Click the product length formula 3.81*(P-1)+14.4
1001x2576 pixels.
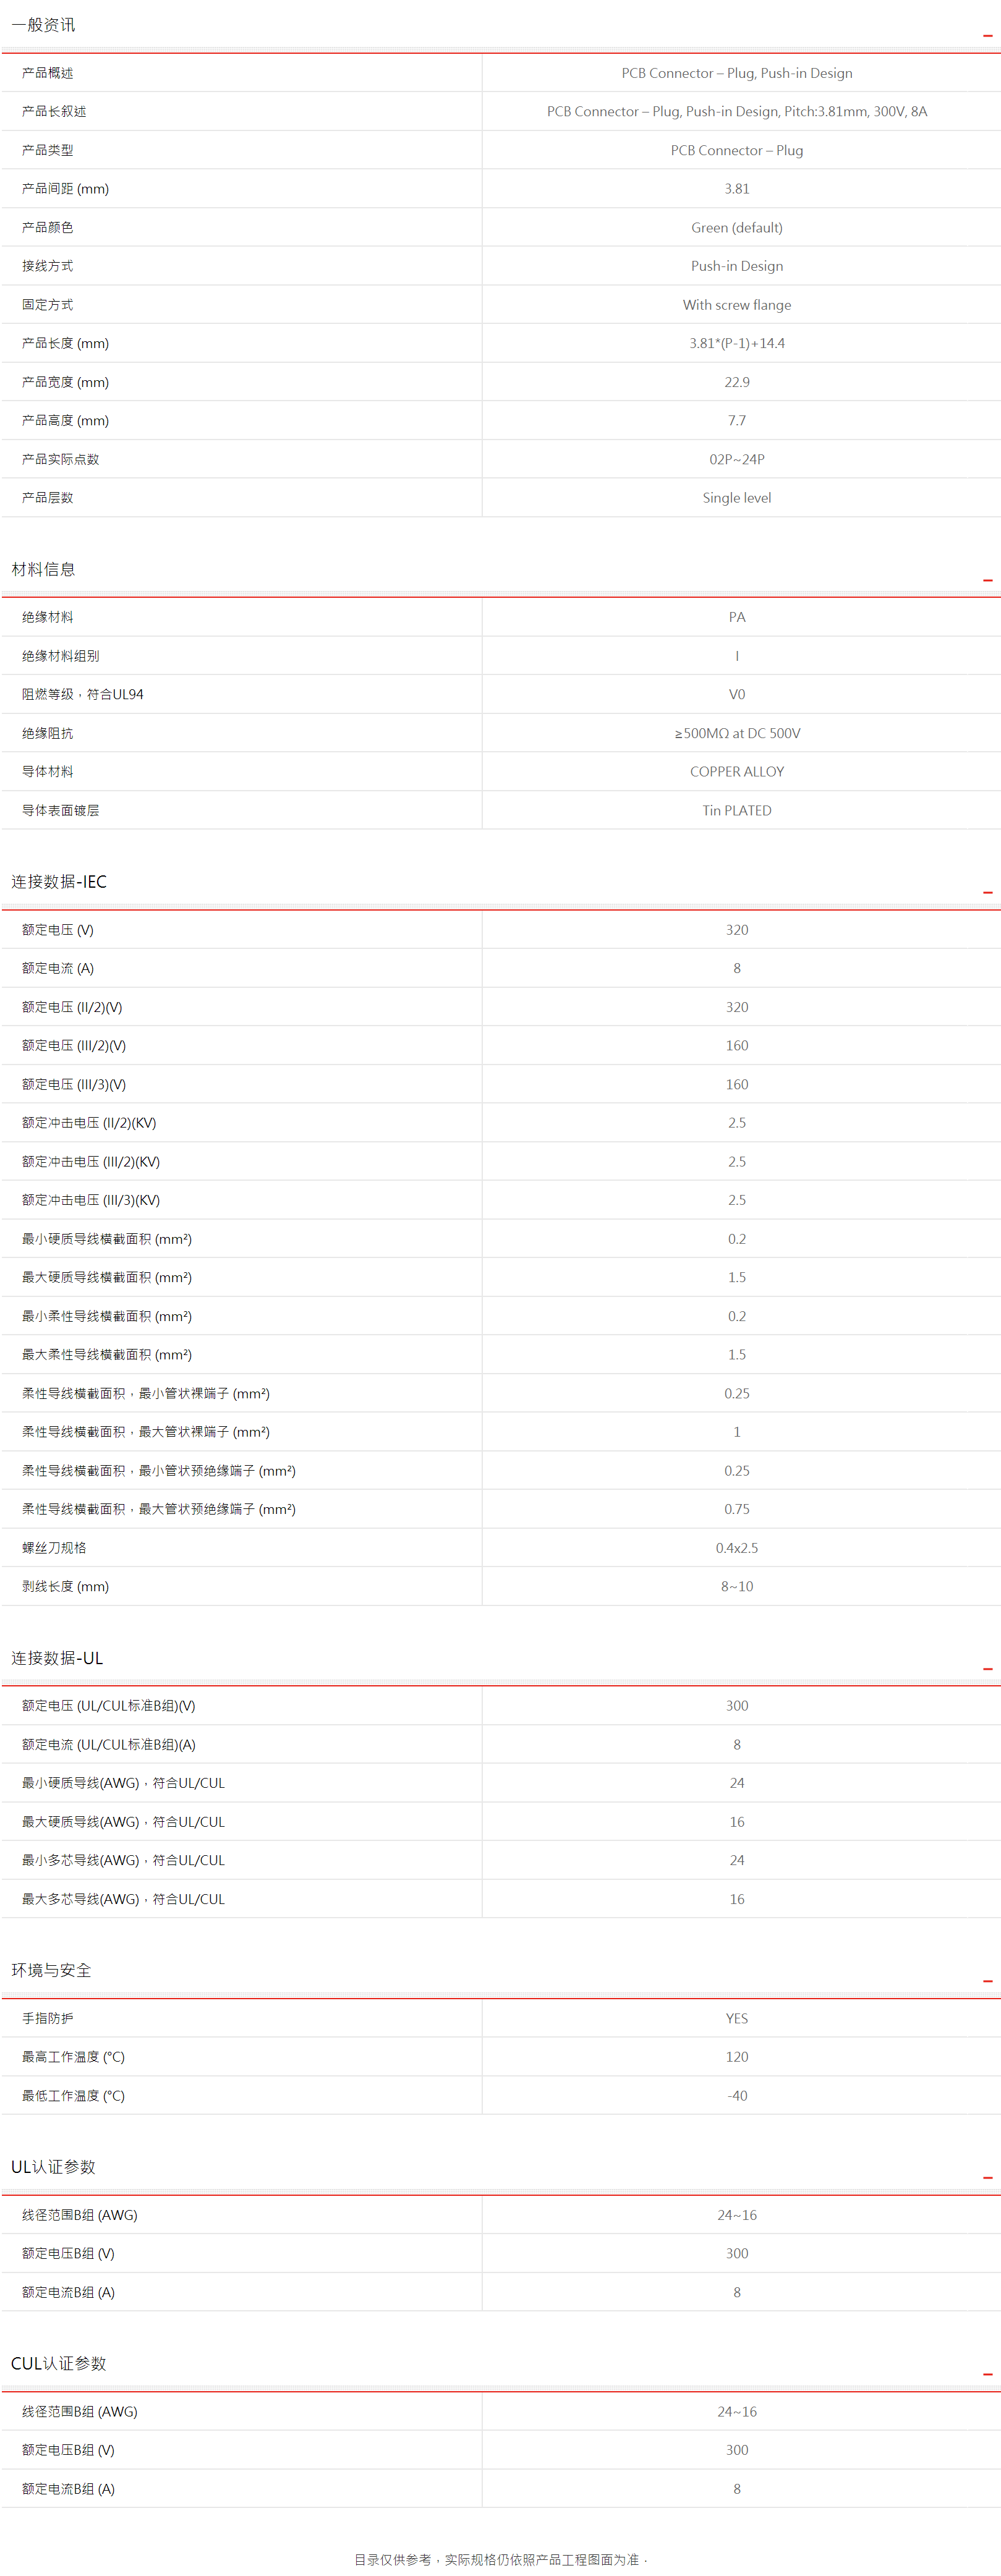[737, 343]
